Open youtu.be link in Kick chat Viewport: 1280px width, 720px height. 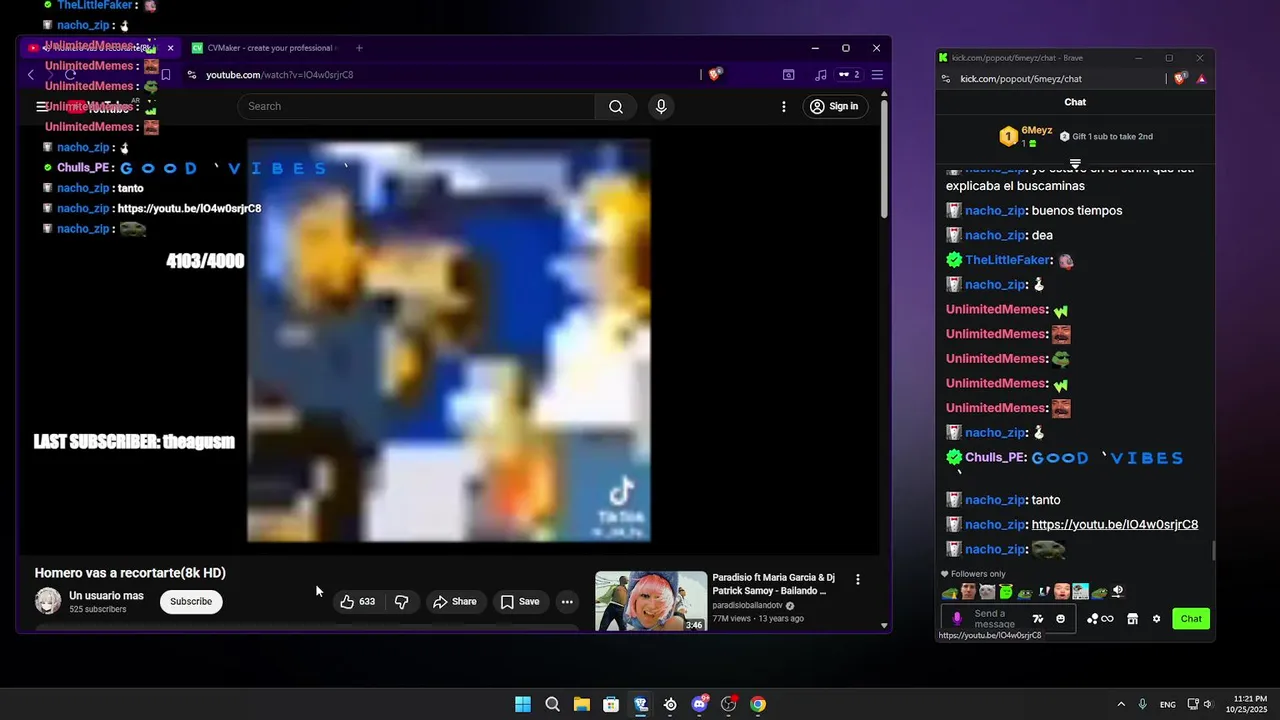pyautogui.click(x=1115, y=525)
